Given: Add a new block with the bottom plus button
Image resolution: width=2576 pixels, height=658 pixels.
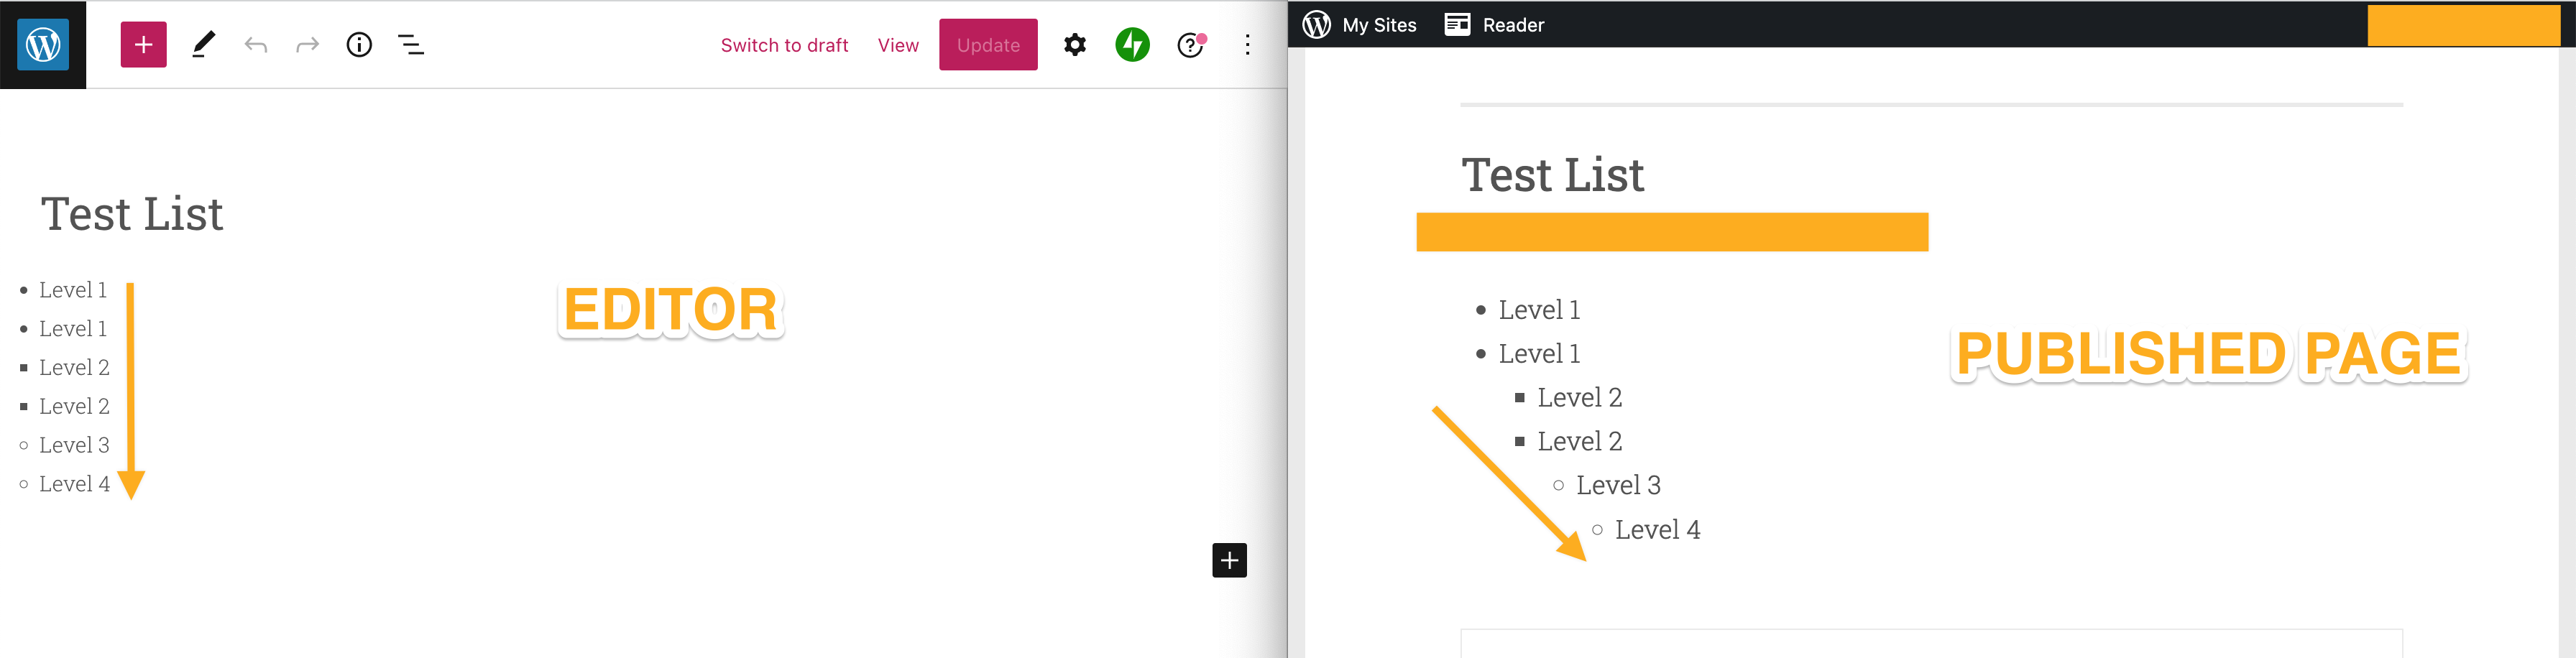Looking at the screenshot, I should click(x=1228, y=560).
